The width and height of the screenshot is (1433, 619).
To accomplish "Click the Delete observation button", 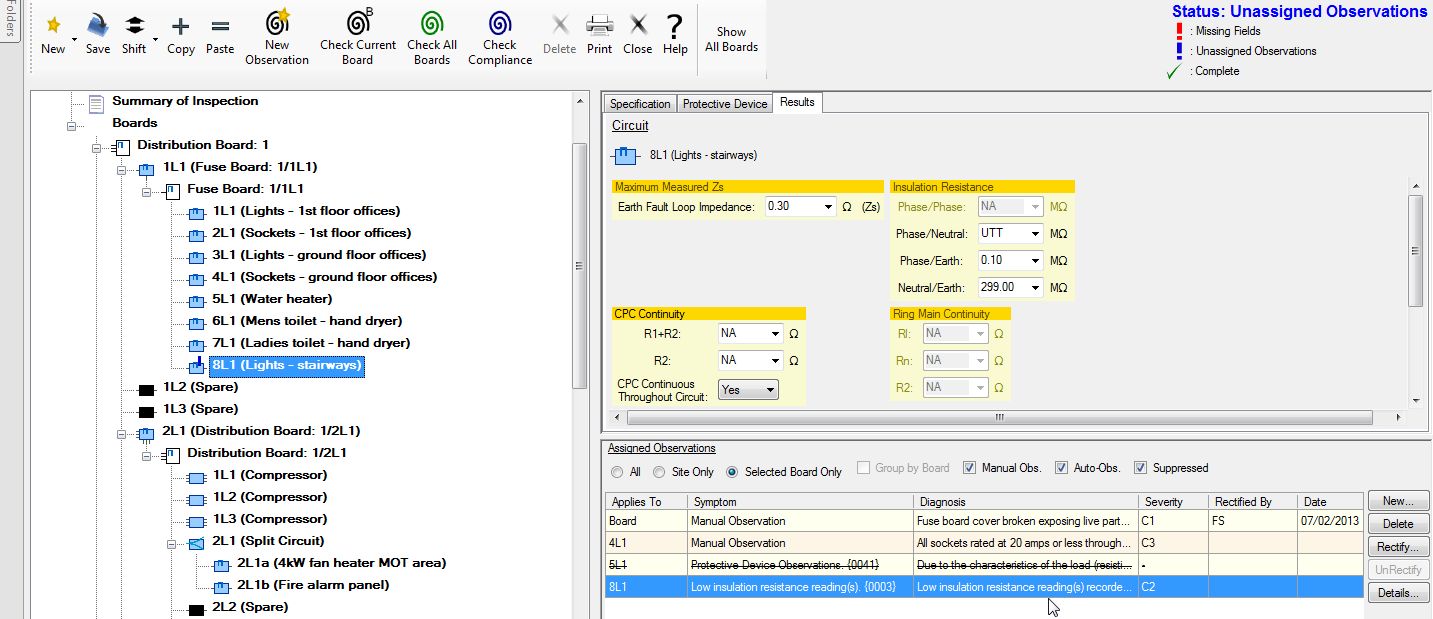I will [x=1398, y=524].
